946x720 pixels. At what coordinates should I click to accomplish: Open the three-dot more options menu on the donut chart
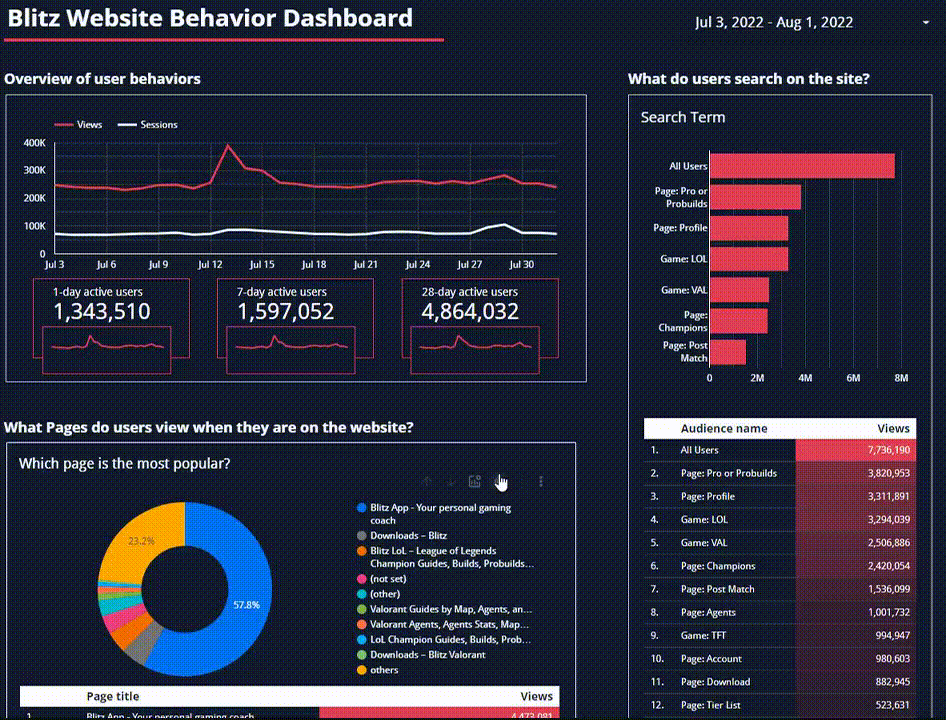541,481
